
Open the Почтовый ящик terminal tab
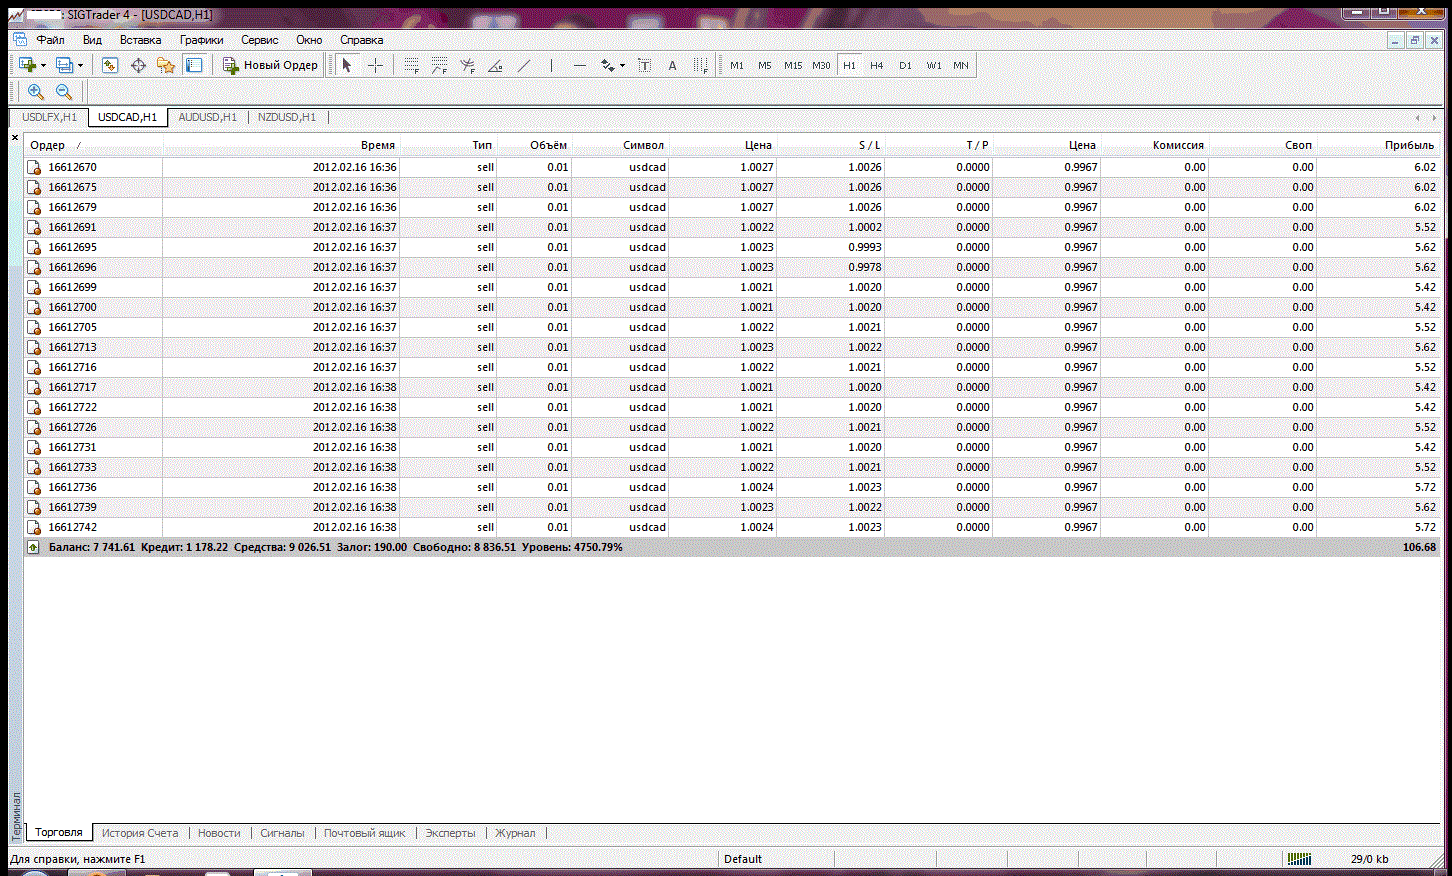tap(365, 833)
